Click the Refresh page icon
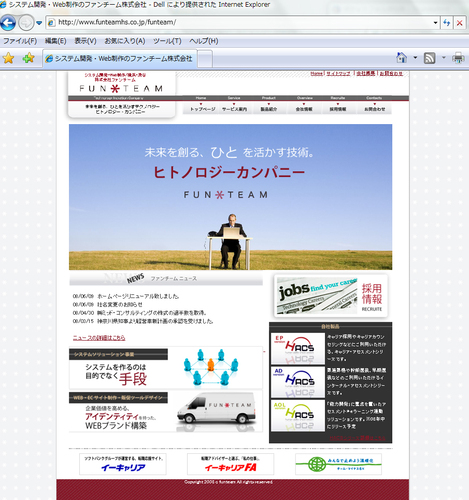This screenshot has height=500, width=469. coord(447,23)
